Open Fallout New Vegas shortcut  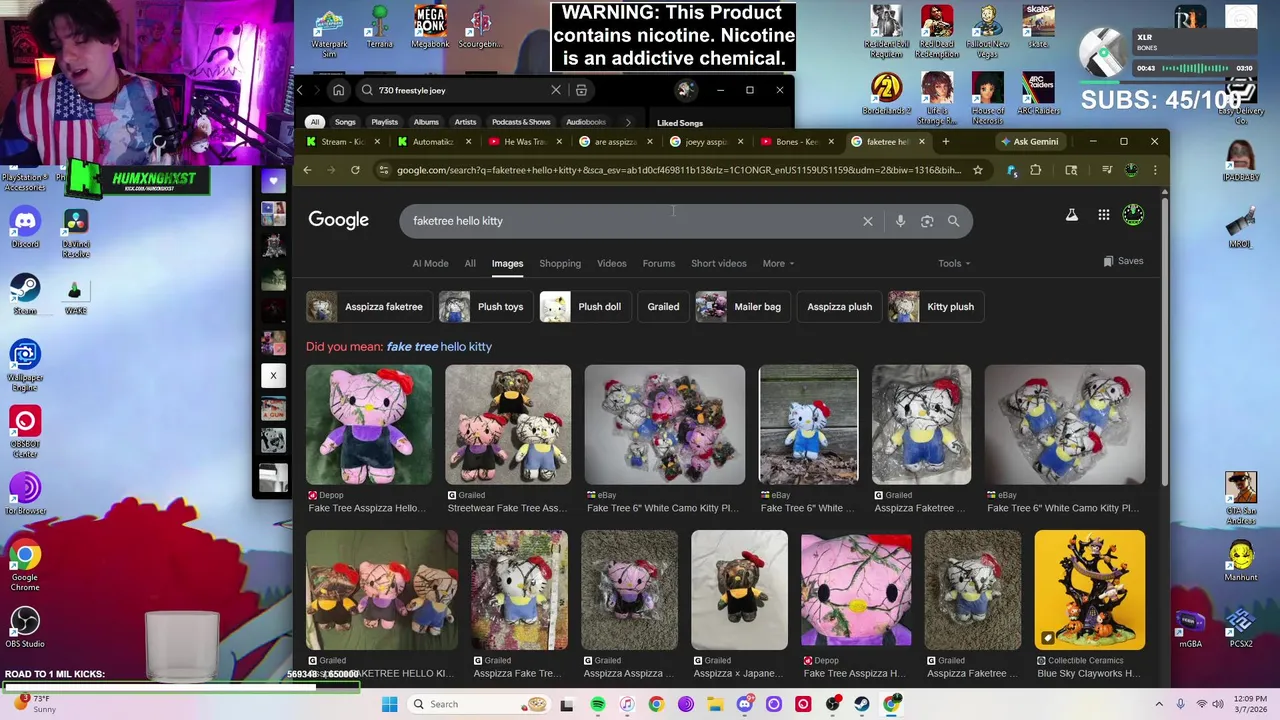987,32
